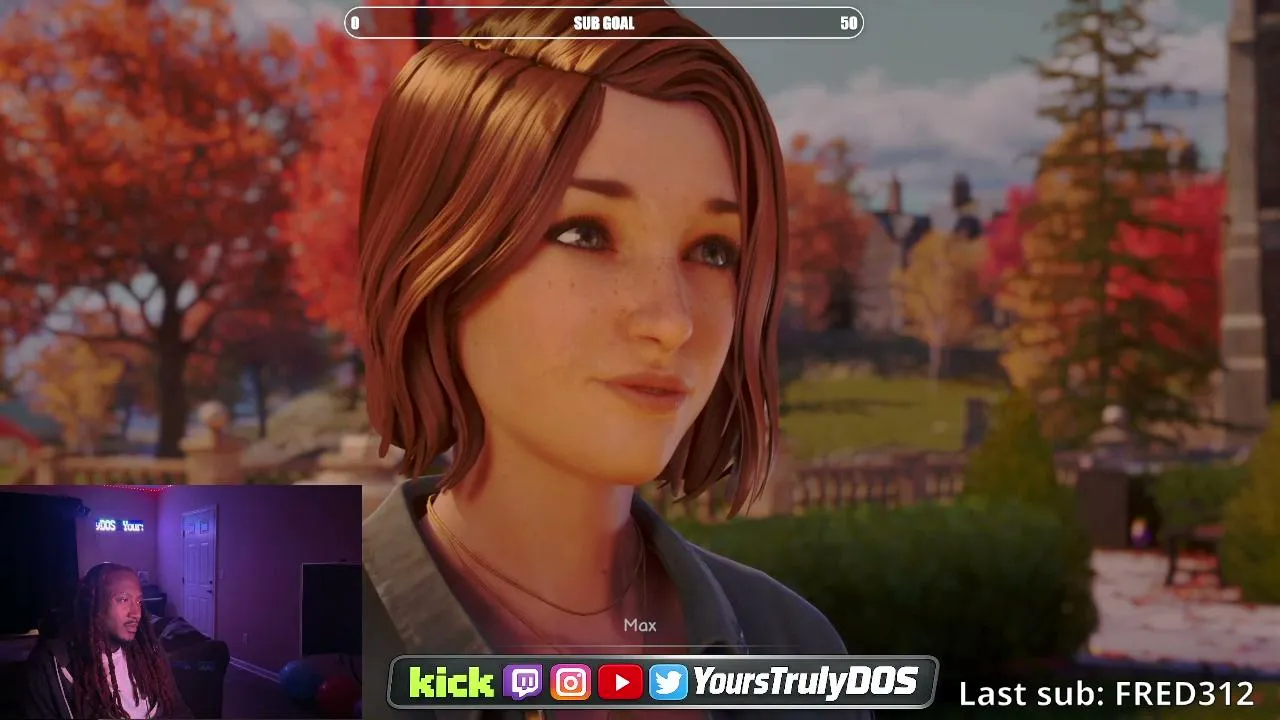Viewport: 1280px width, 720px height.
Task: Click the blue Twitter bird icon
Action: pyautogui.click(x=668, y=683)
